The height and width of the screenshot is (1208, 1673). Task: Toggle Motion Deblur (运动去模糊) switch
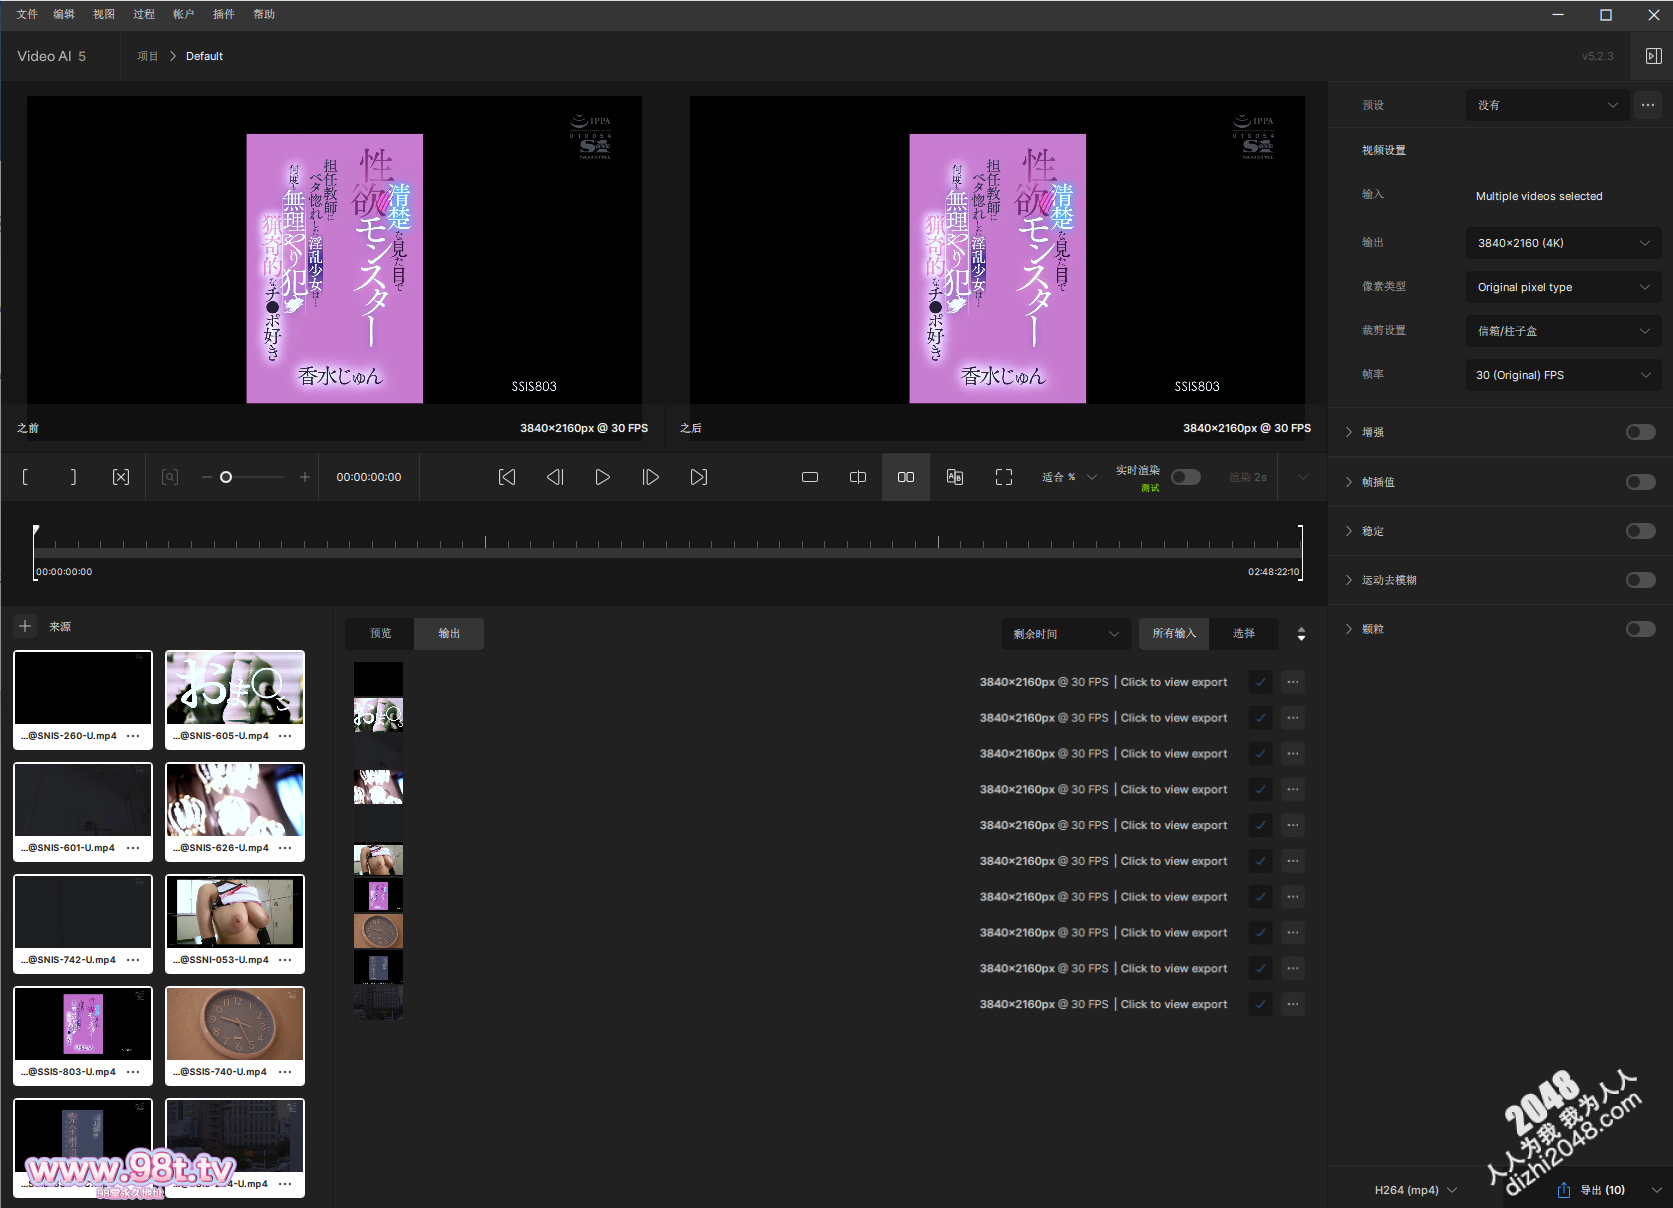pyautogui.click(x=1641, y=580)
